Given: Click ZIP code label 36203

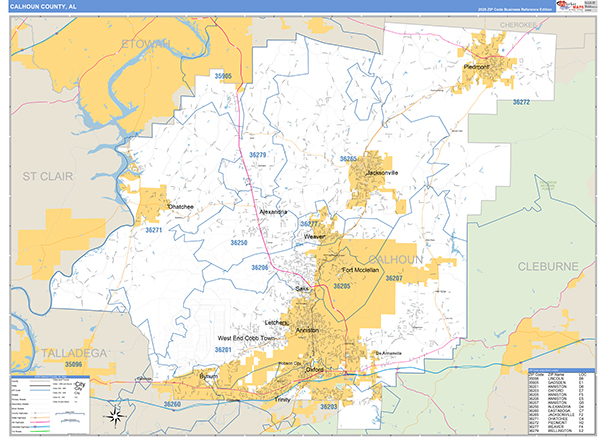Looking at the screenshot, I should pos(329,406).
